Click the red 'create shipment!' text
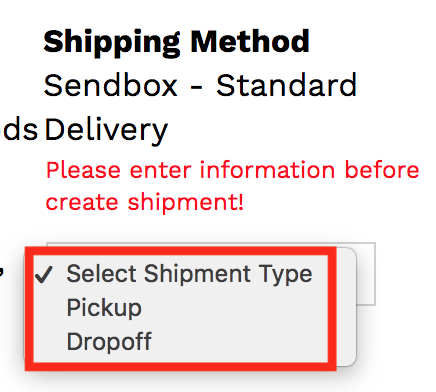This screenshot has height=392, width=436. (145, 202)
